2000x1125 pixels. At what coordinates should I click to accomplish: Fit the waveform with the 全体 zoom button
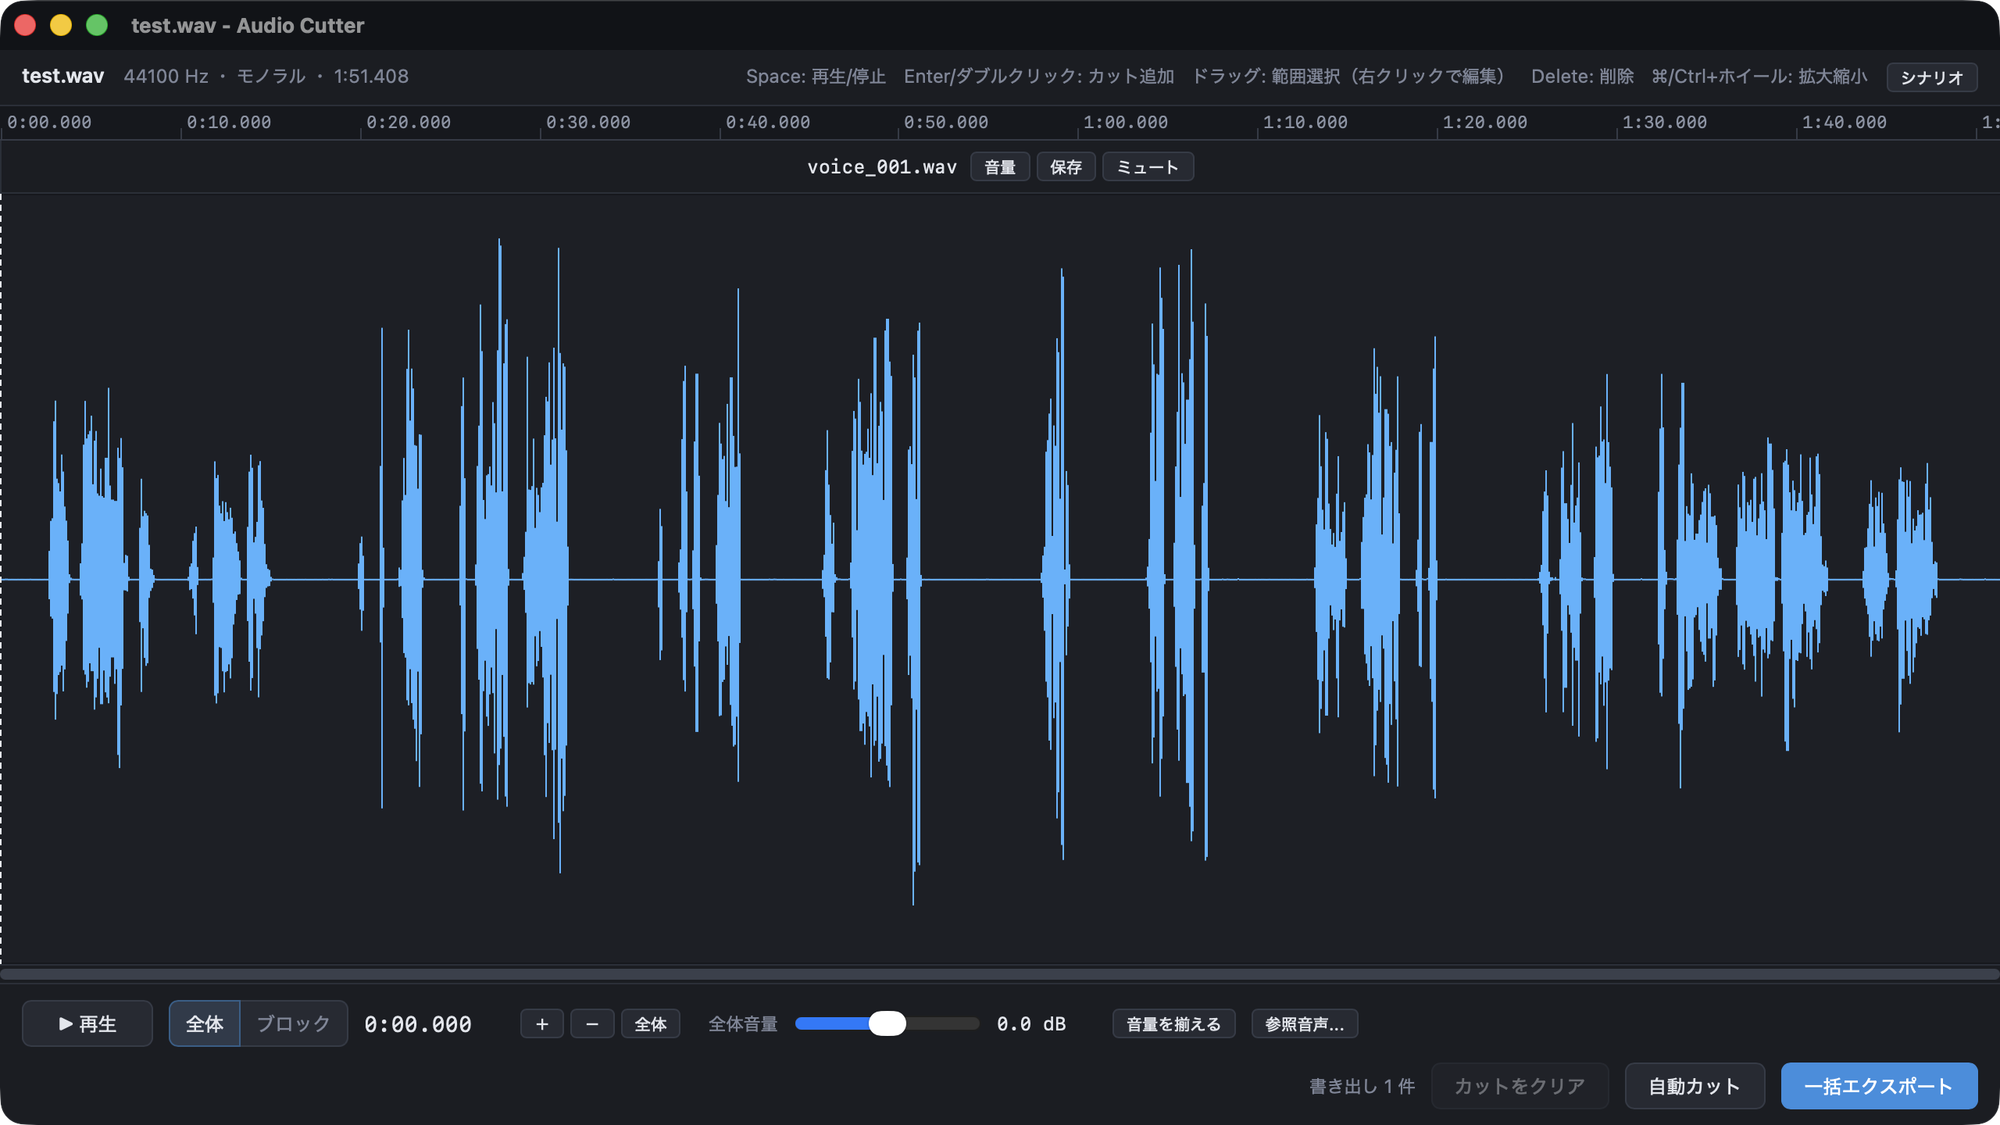pos(651,1024)
